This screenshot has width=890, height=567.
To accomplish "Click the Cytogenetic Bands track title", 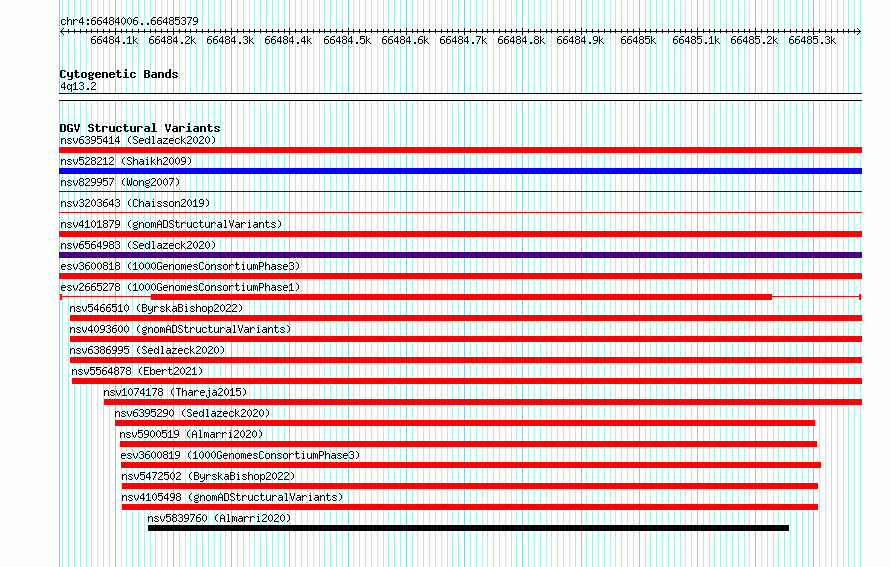I will click(x=119, y=74).
